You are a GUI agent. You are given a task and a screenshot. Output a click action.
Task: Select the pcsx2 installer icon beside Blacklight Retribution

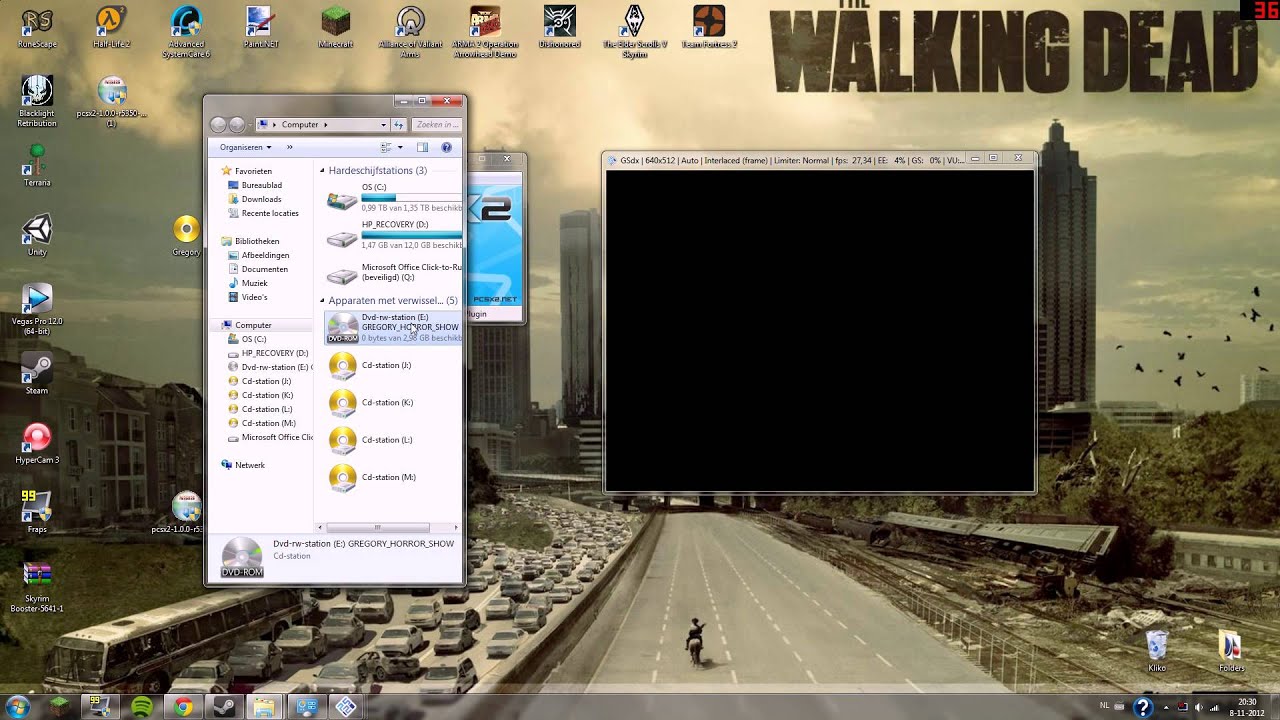tap(112, 102)
